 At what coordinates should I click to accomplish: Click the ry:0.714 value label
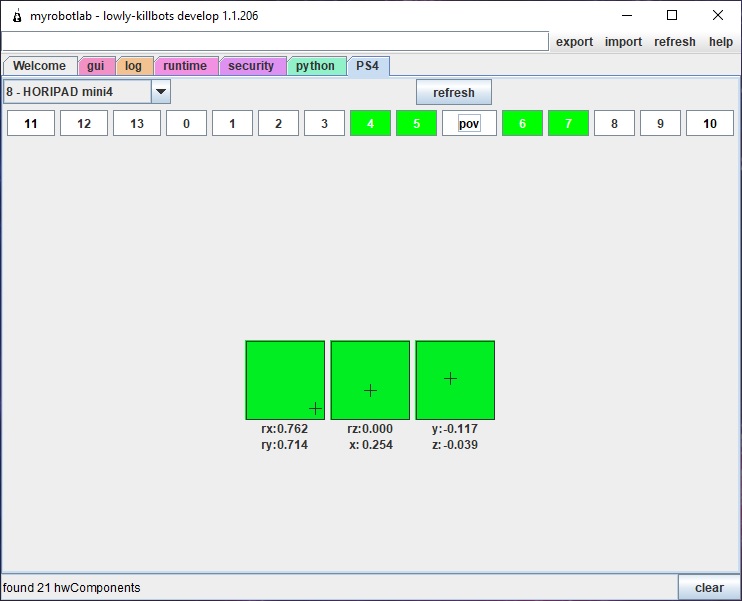coord(285,445)
